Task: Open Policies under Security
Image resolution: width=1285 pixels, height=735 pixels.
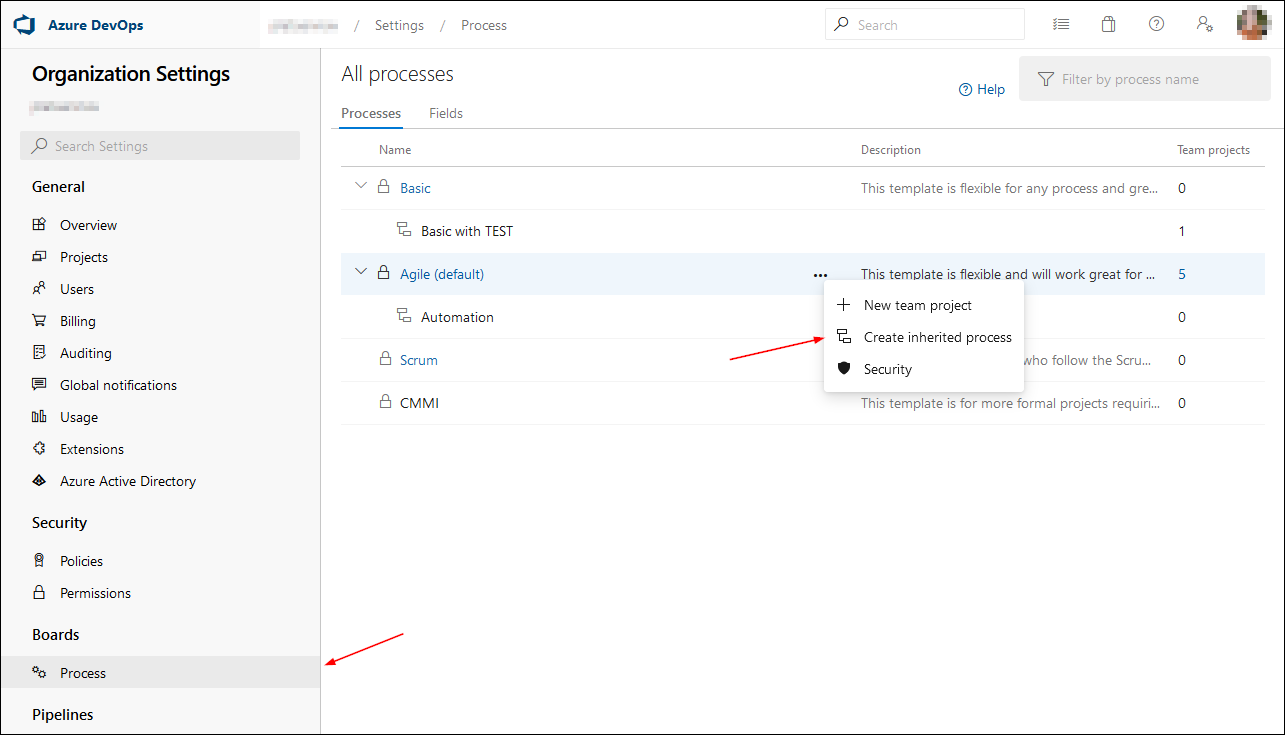Action: [81, 561]
